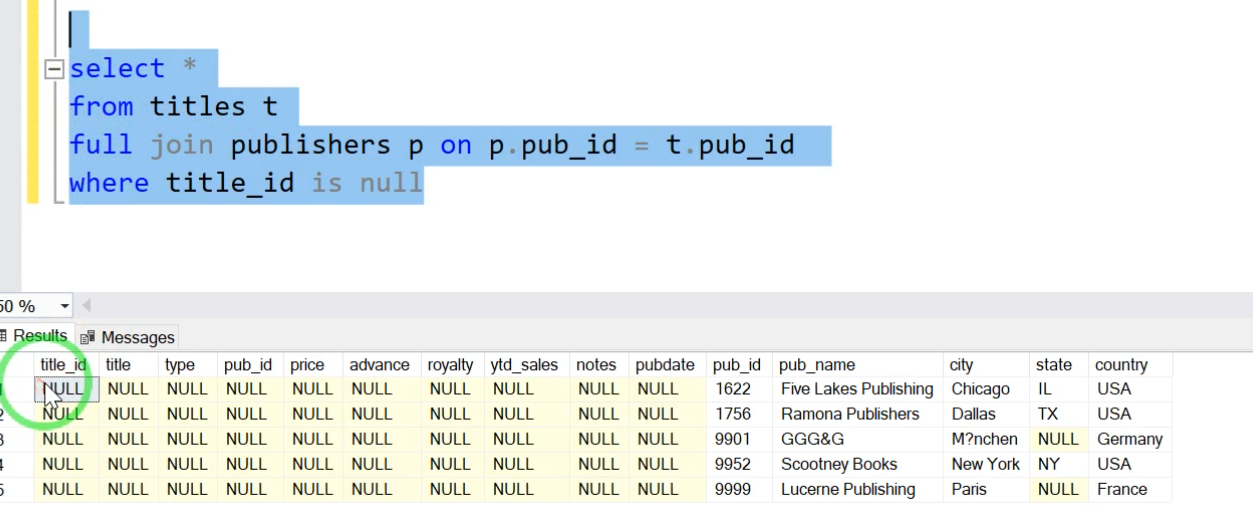
Task: Click the Messages tab icon
Action: tap(88, 338)
